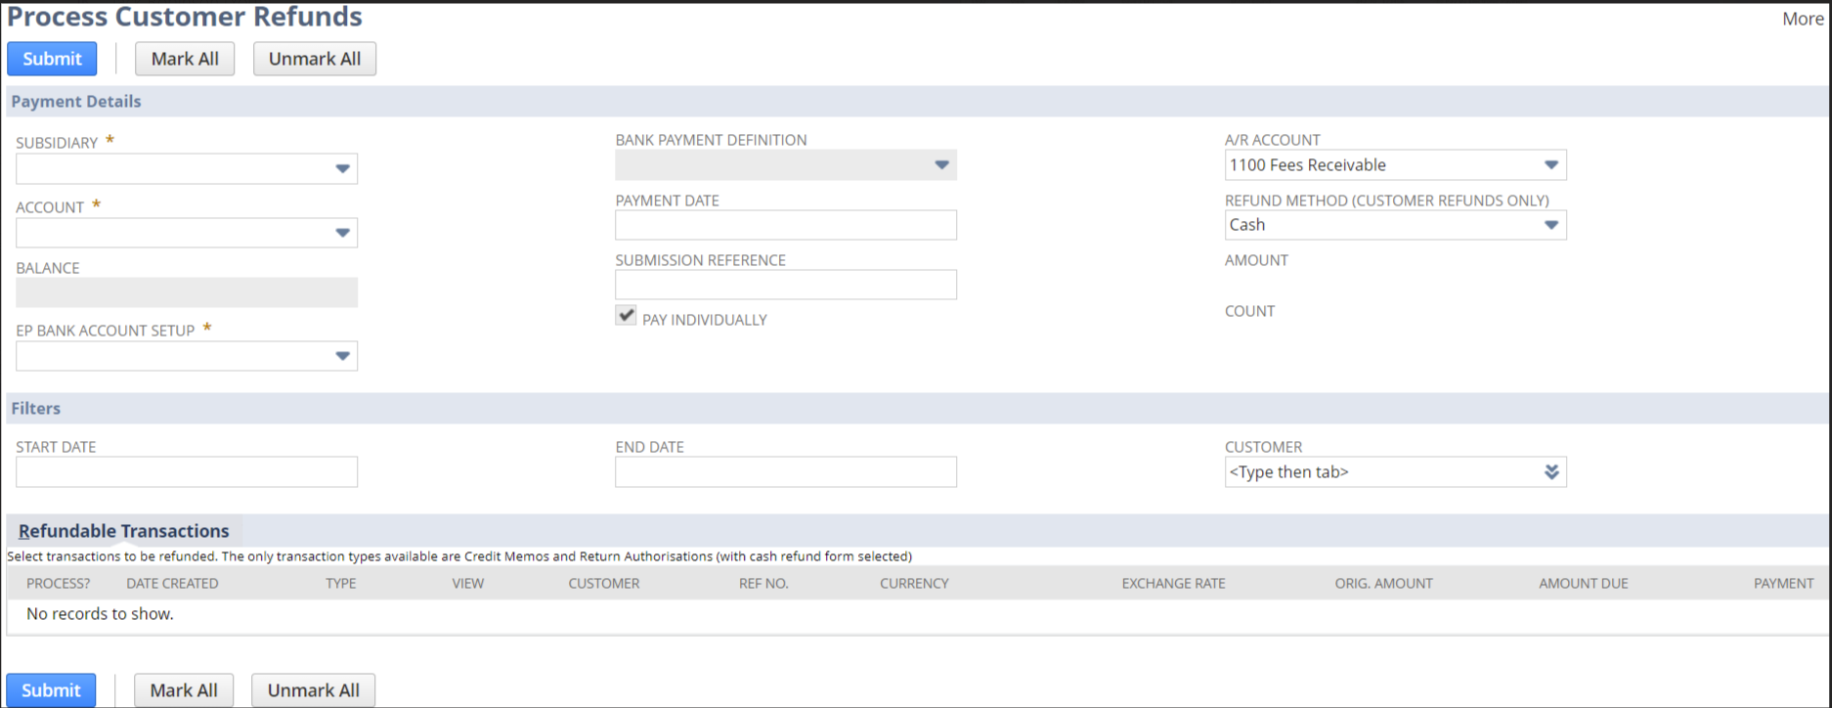Expand the Account dropdown list
This screenshot has width=1832, height=708.
pos(342,233)
